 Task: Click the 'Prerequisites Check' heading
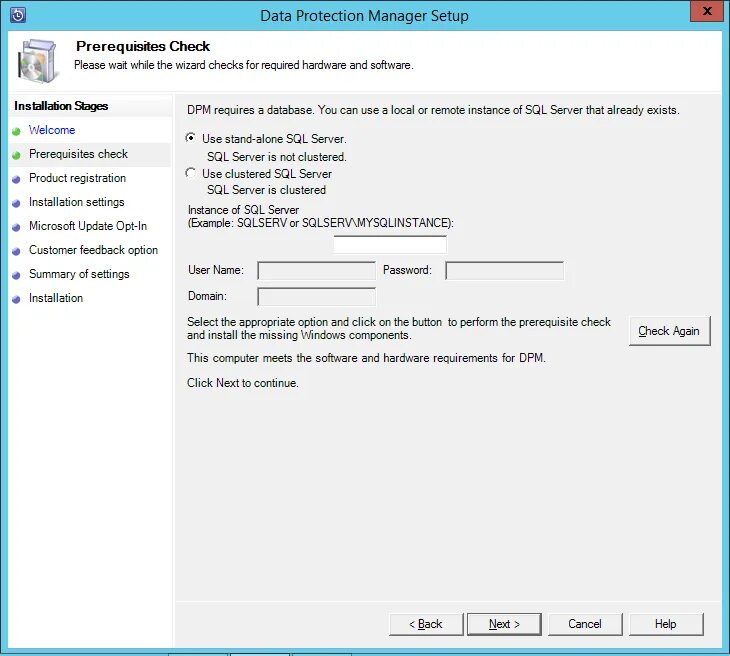(143, 46)
